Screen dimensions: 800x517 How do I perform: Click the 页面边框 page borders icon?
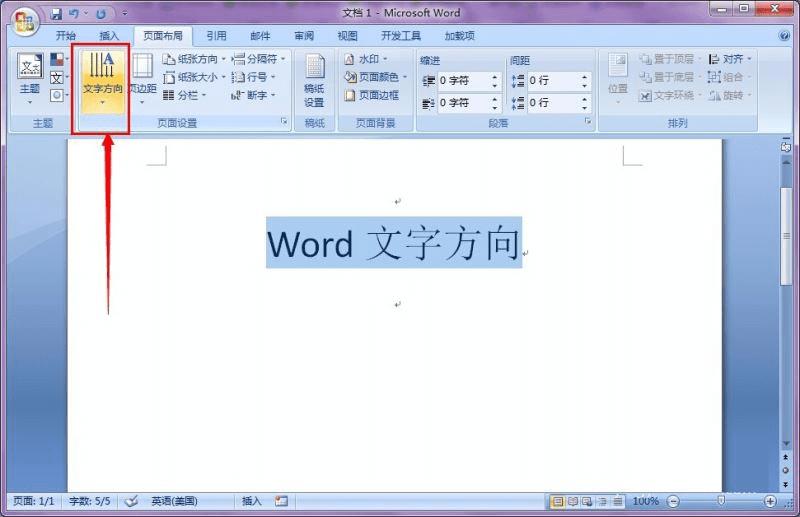(372, 95)
